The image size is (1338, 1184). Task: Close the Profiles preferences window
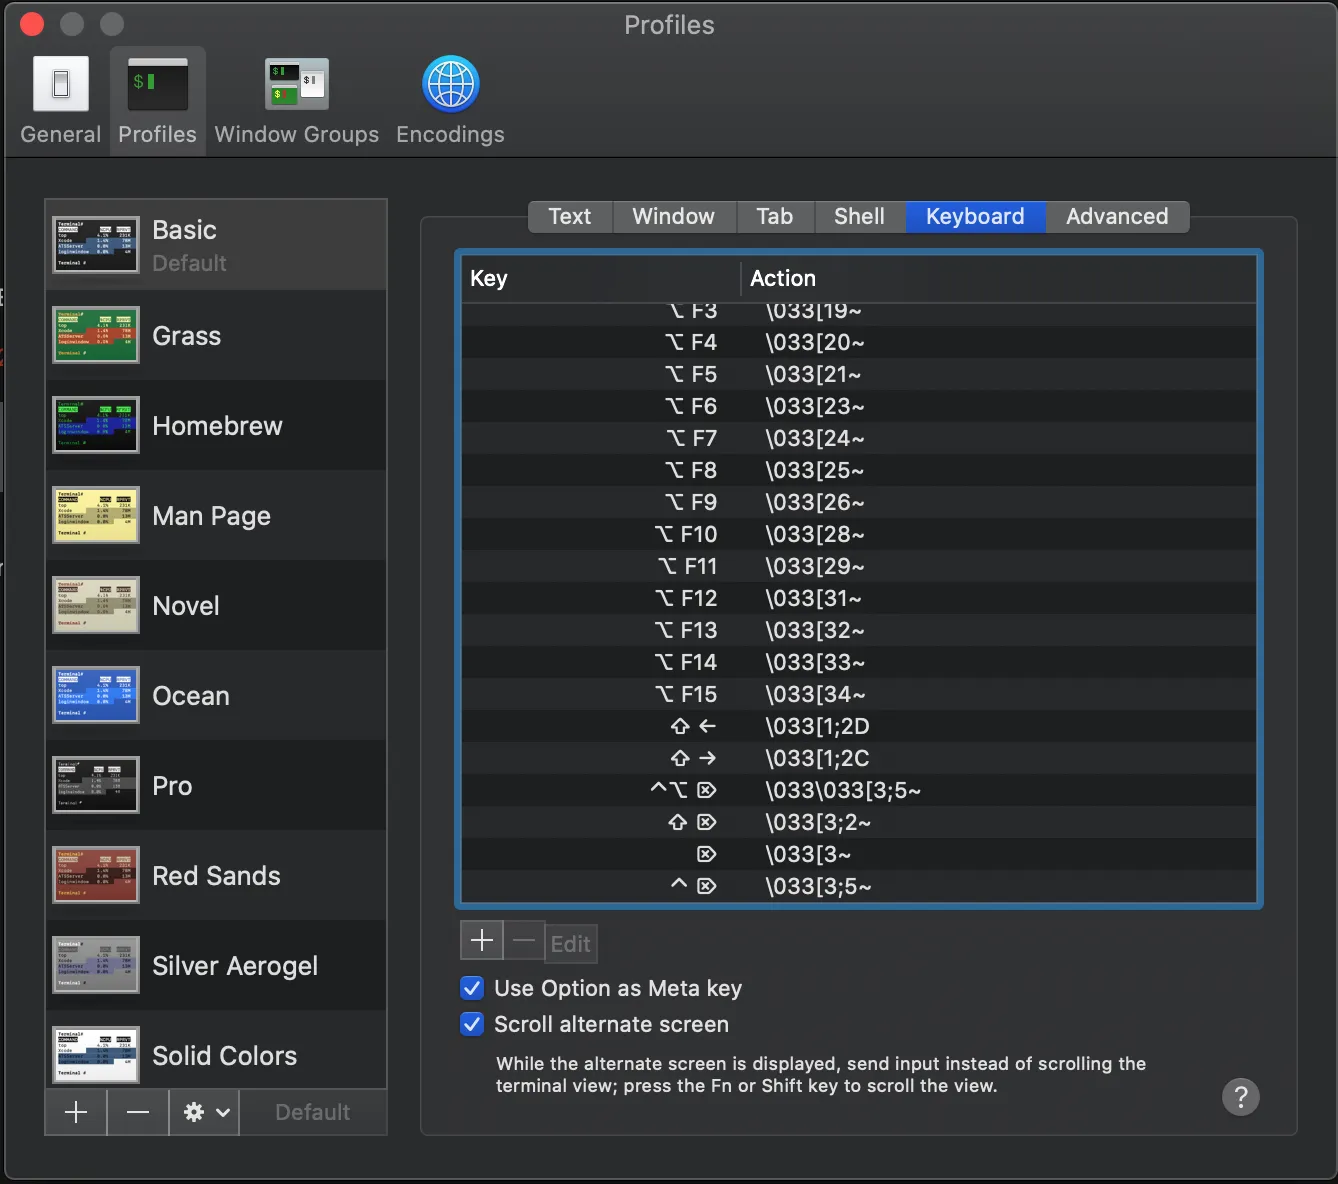click(x=32, y=24)
